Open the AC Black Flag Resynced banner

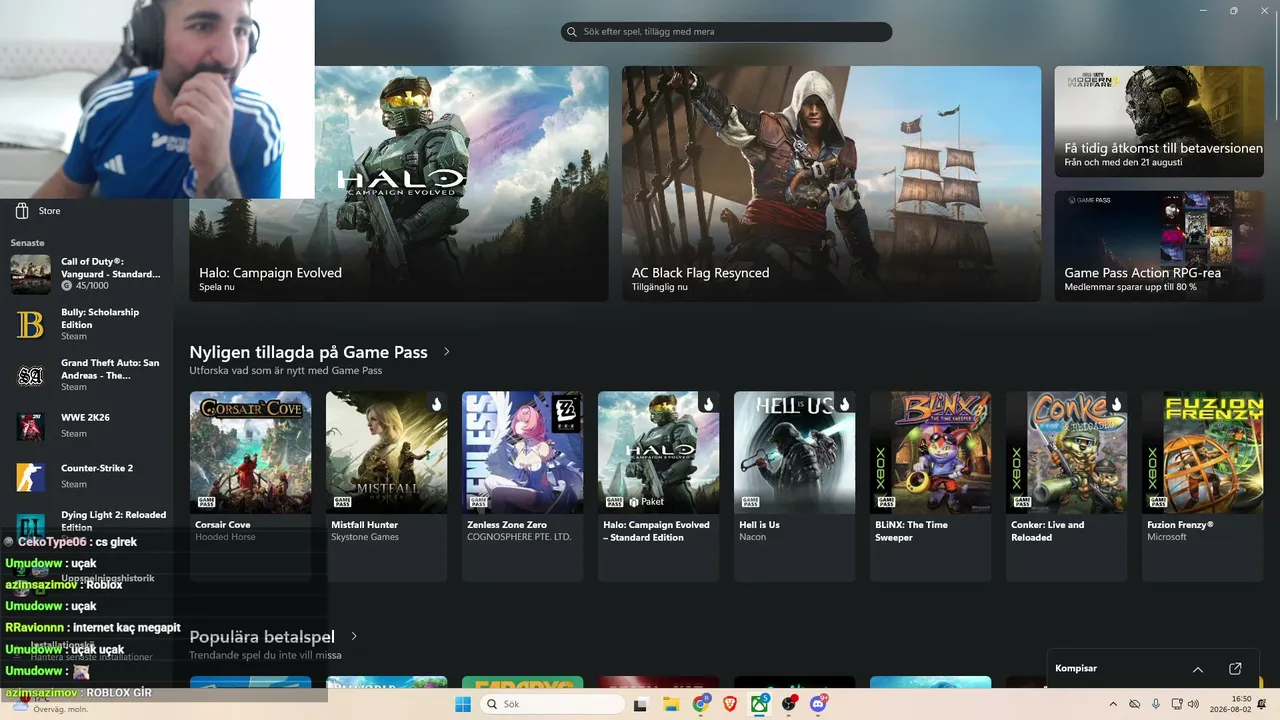click(x=831, y=184)
